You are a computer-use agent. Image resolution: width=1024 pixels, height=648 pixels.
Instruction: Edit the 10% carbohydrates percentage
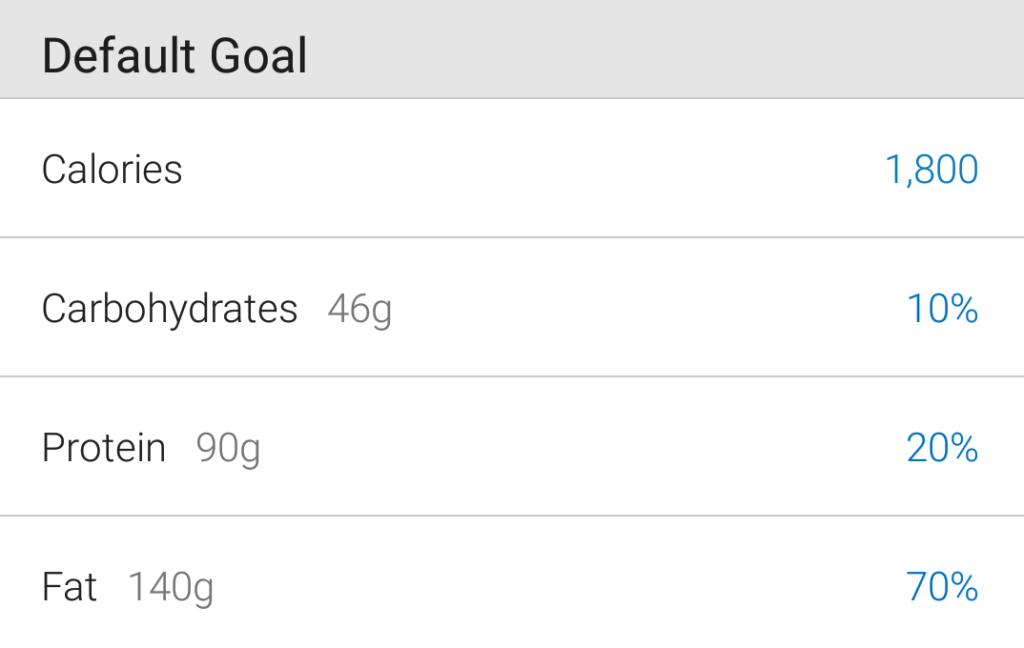[x=942, y=308]
